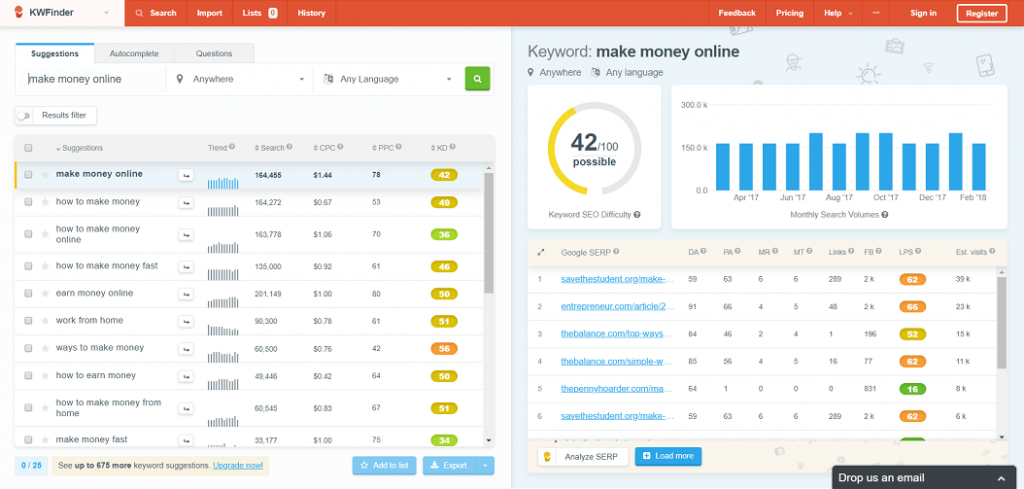Check the 'how to earn money' row checkbox

pos(28,376)
